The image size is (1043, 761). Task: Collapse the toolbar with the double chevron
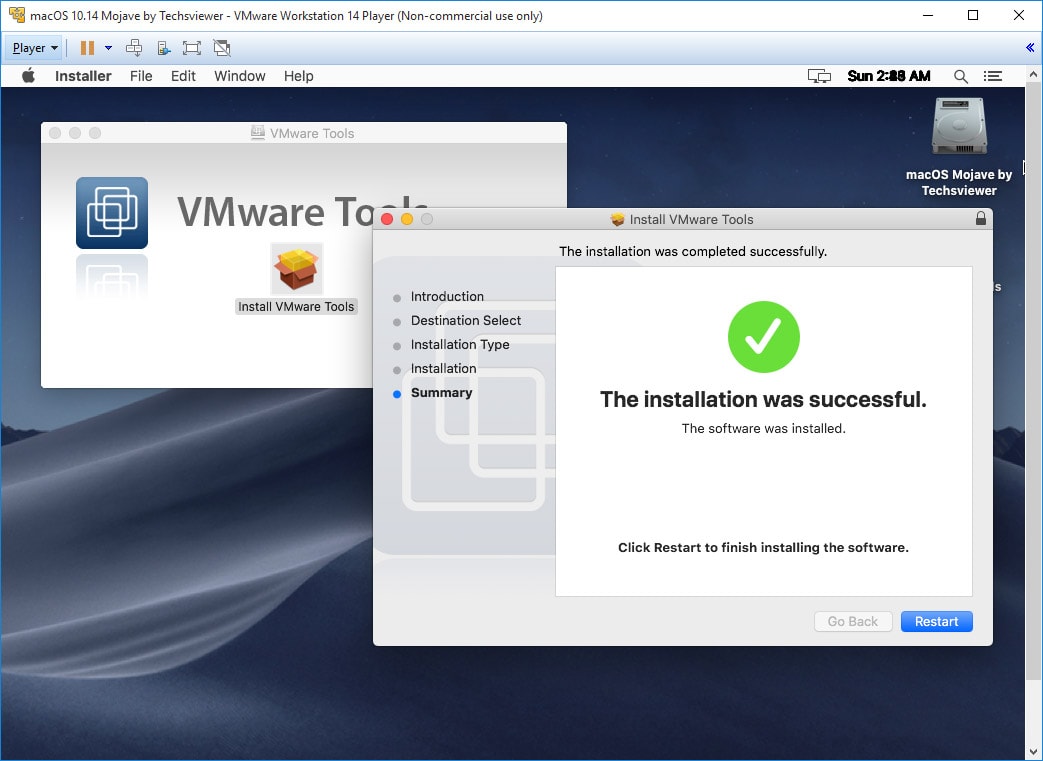[x=1030, y=48]
